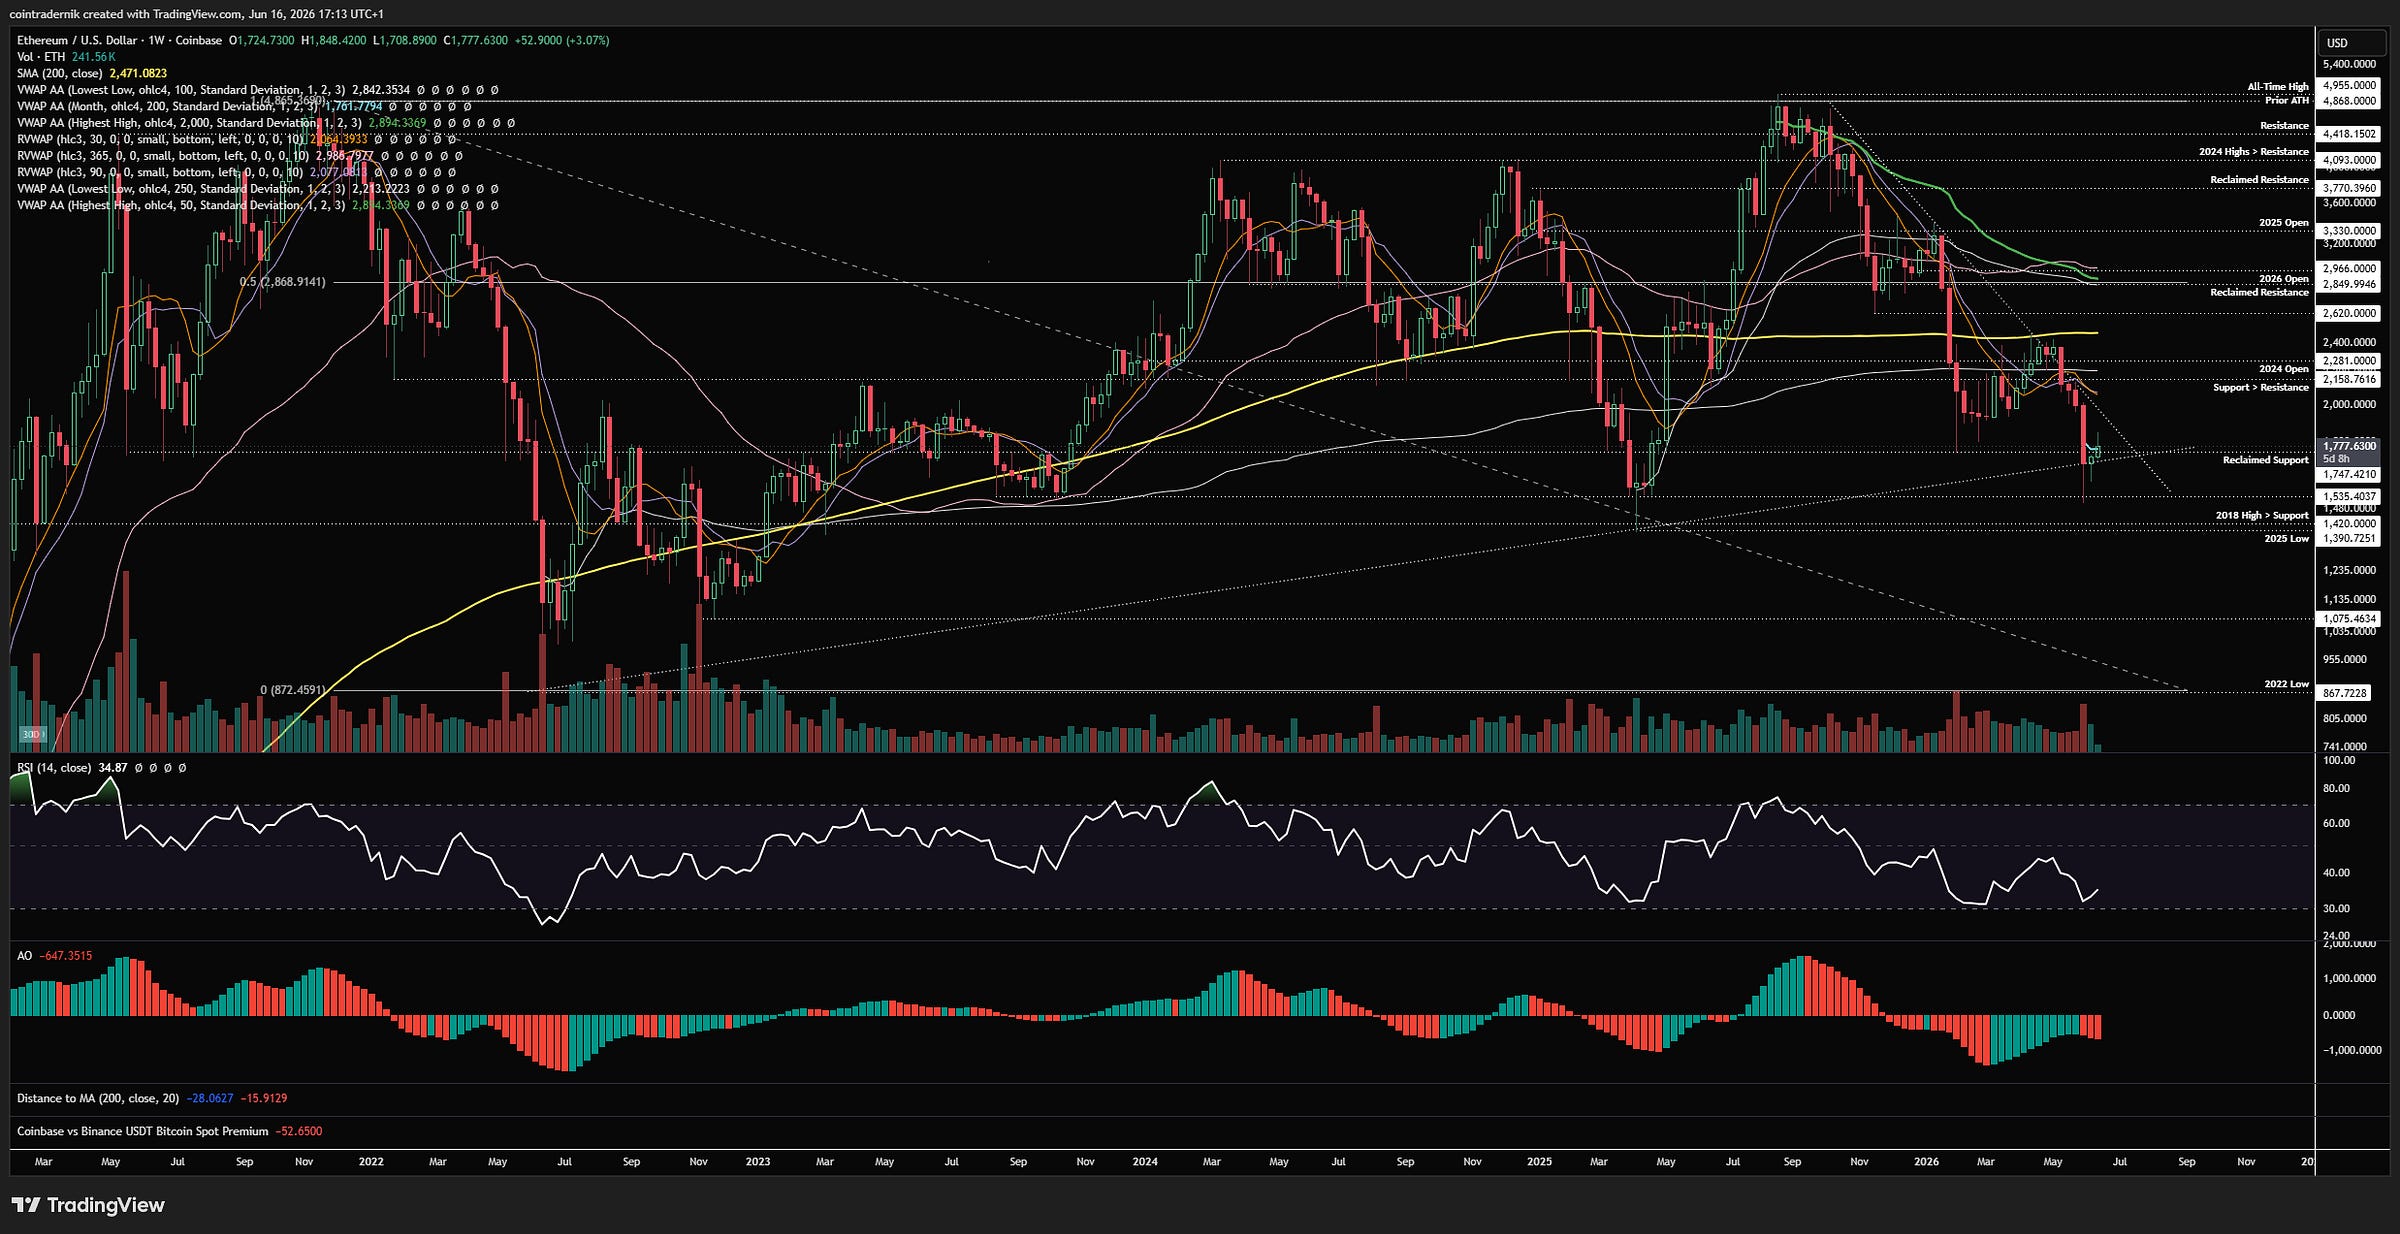Select the RVWAP hlc3 90 legend row
2400x1234 pixels.
pos(237,172)
